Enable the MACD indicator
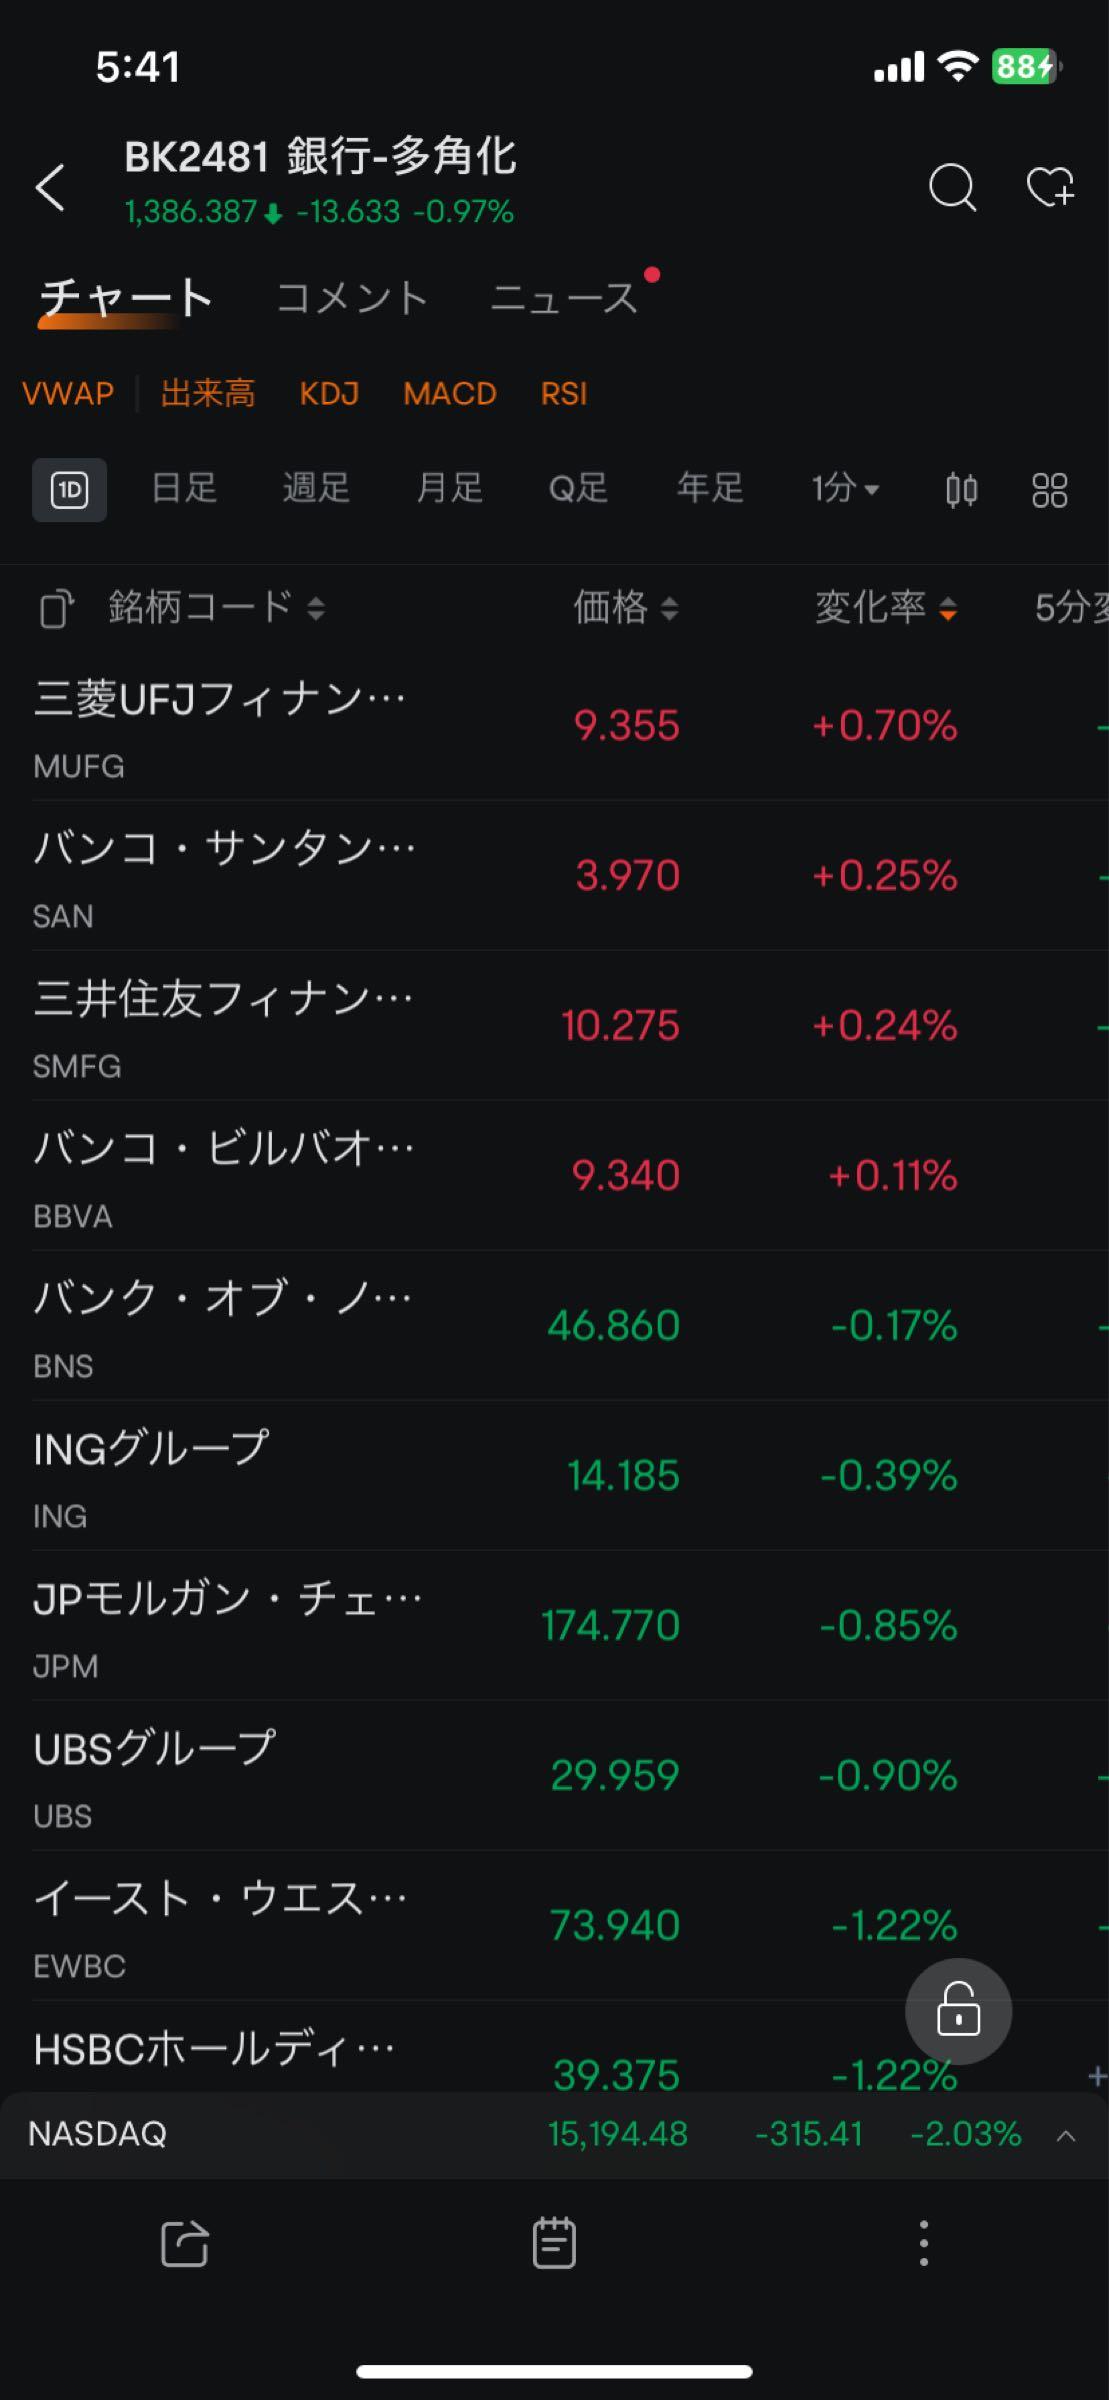The width and height of the screenshot is (1109, 2400). [448, 394]
